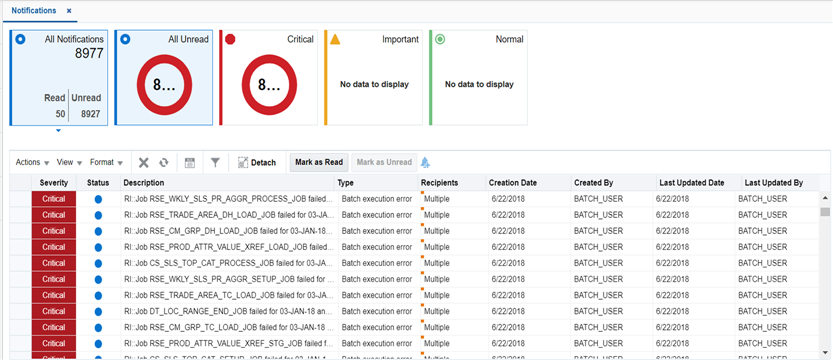Select description RSE_PROD_ATTR_VALUE_XREF_LOAD_JOB failed
Screen dimensions: 833x360
229,247
